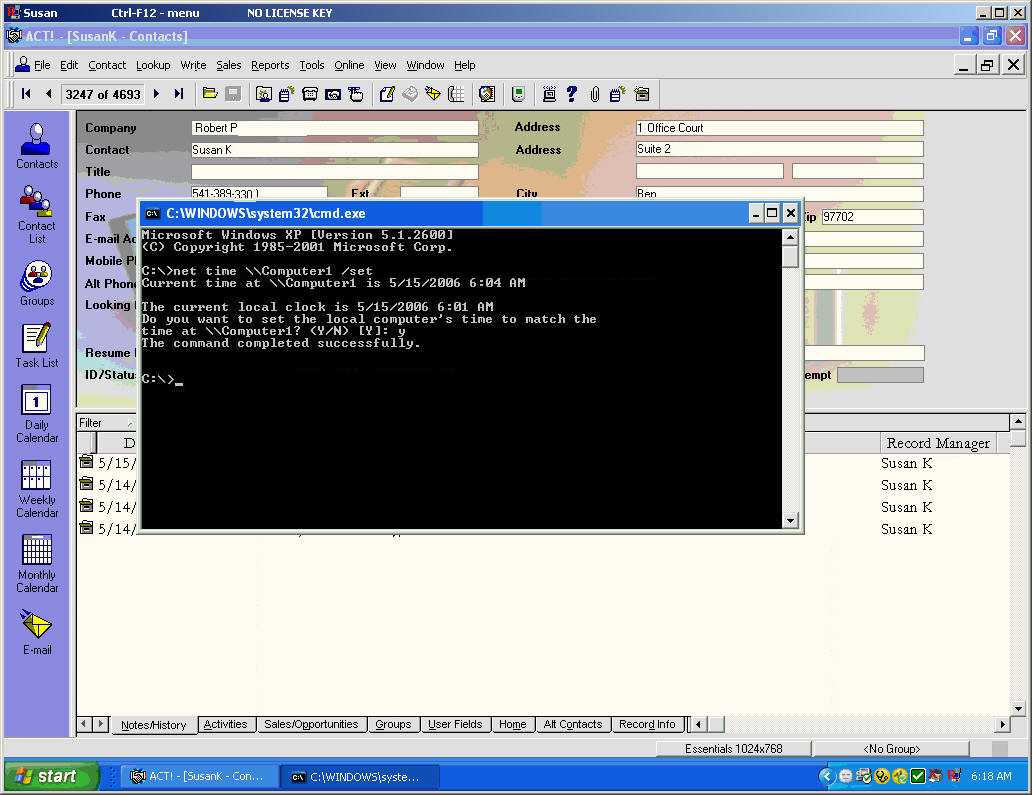Click the Record Manager column header
Screen dimensions: 1032x795
click(x=938, y=443)
